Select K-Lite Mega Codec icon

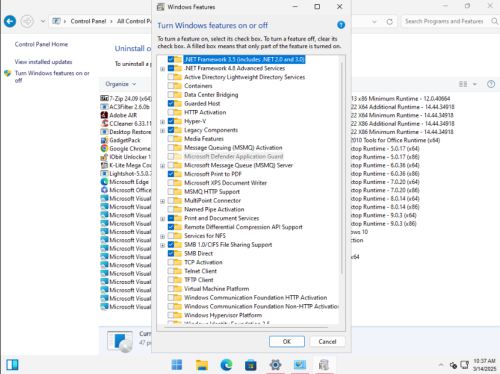[104, 165]
